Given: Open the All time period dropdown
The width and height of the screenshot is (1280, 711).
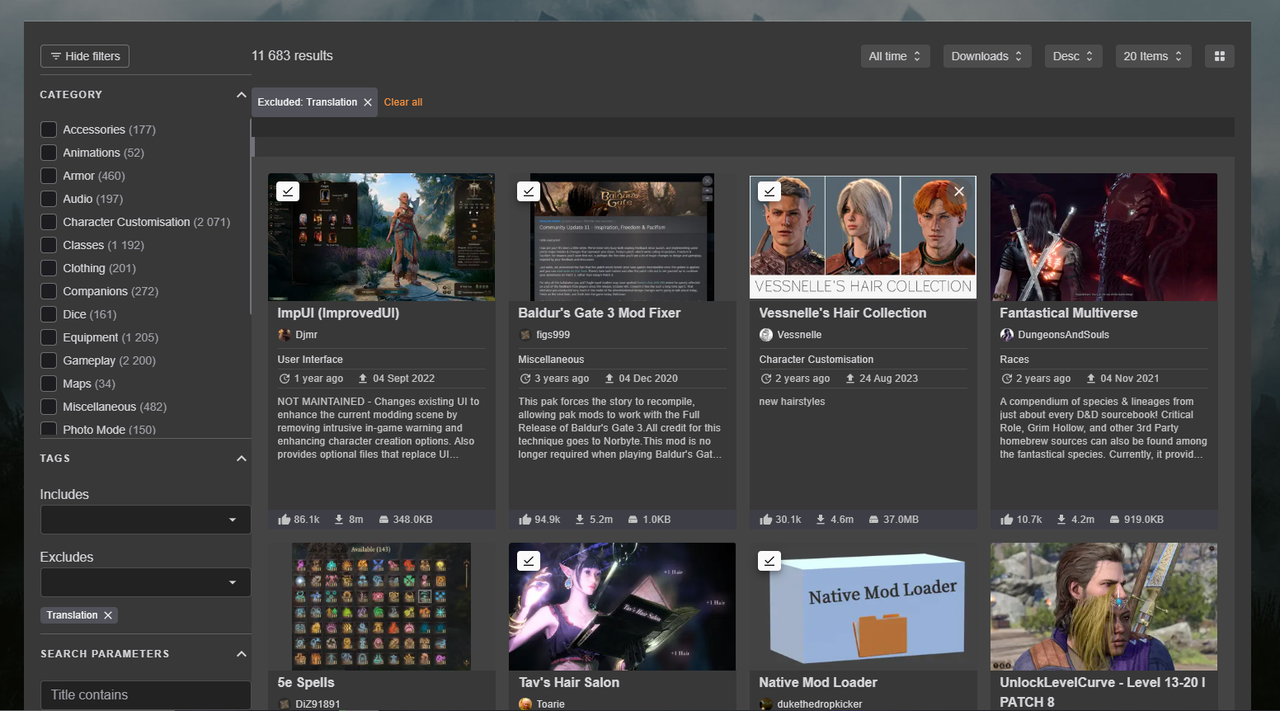Looking at the screenshot, I should click(x=896, y=56).
